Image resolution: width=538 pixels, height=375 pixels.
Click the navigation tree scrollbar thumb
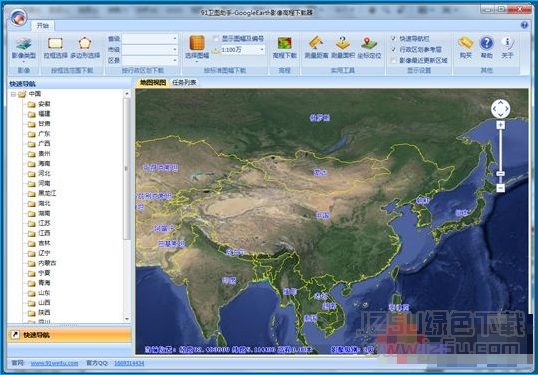pyautogui.click(x=127, y=169)
